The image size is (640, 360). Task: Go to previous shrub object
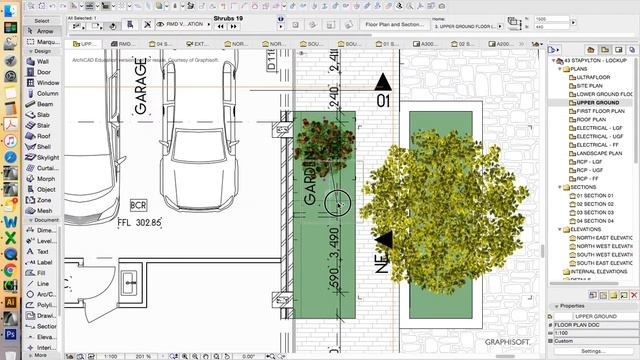coord(221,27)
